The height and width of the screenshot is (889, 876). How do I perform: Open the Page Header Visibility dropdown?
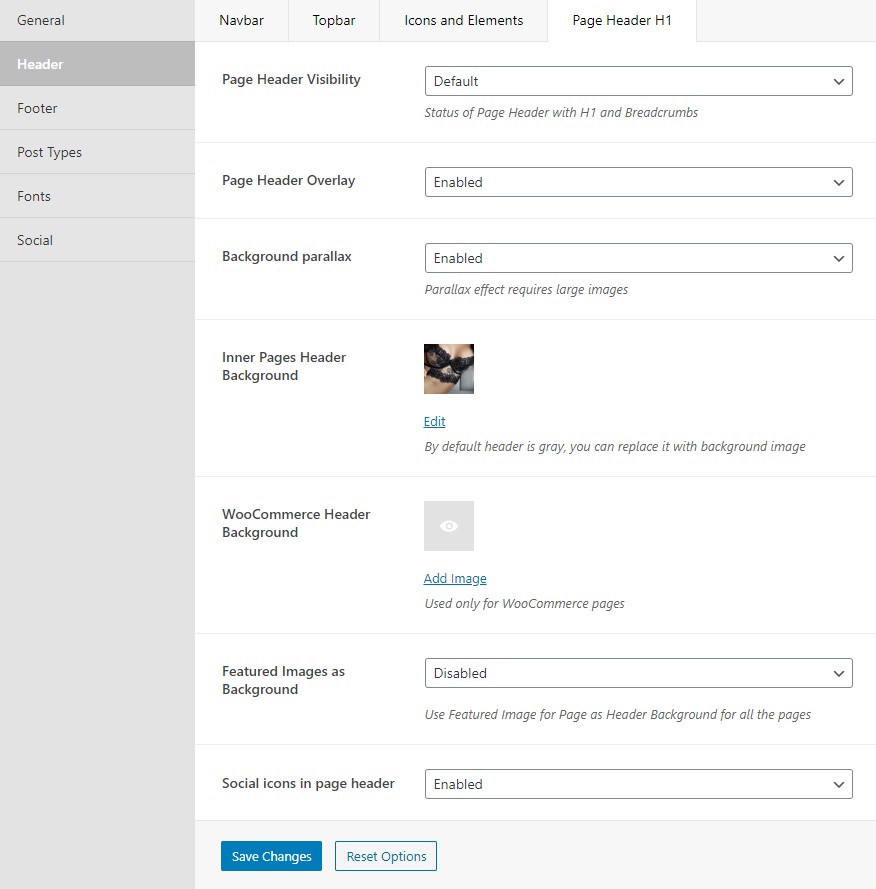(x=638, y=81)
